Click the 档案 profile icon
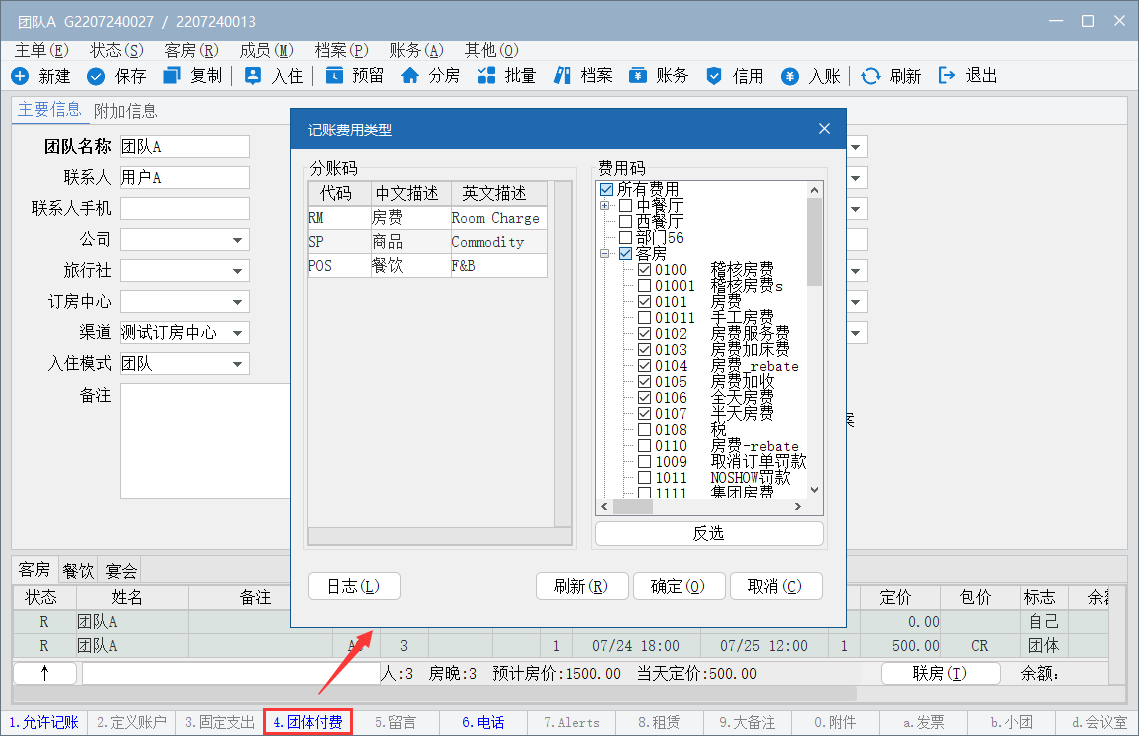 562,76
